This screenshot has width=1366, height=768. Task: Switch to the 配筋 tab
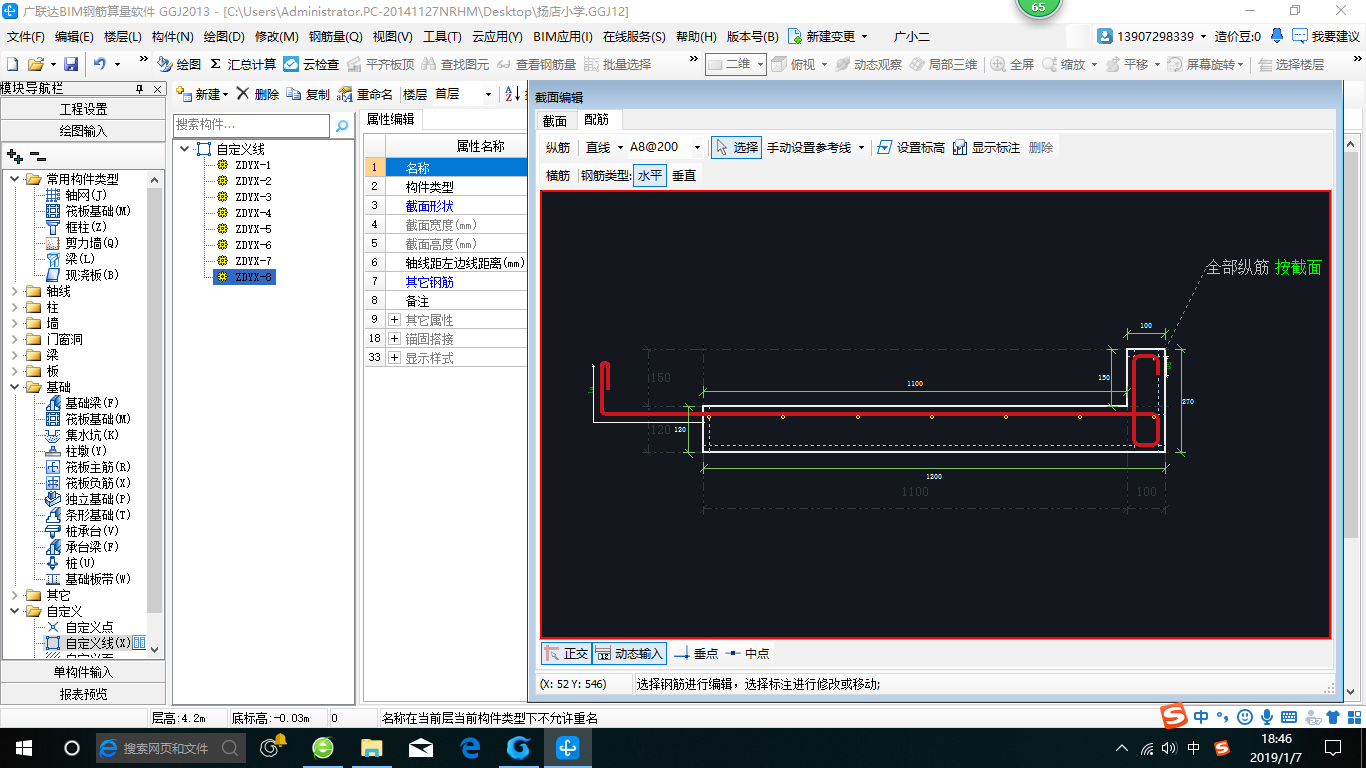point(596,119)
